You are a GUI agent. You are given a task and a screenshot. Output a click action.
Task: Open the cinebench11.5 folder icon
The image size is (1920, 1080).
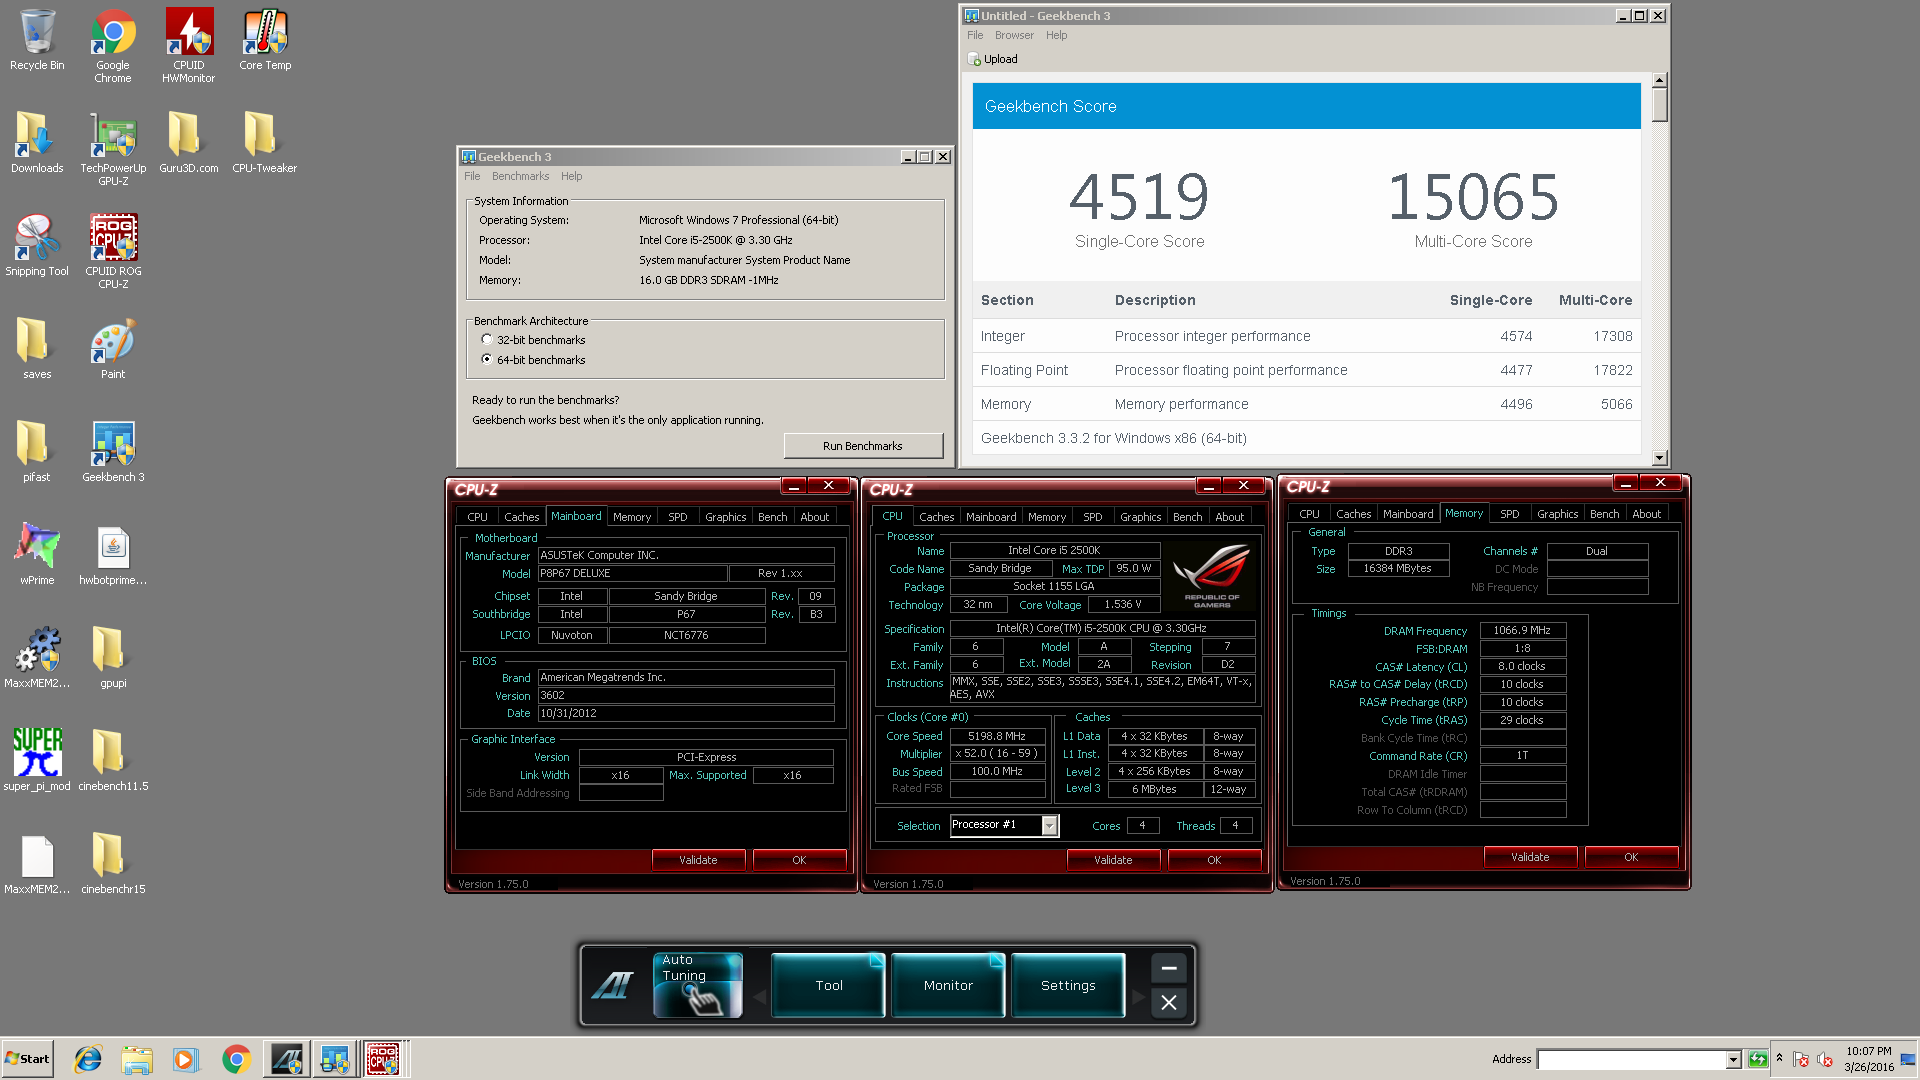point(113,760)
